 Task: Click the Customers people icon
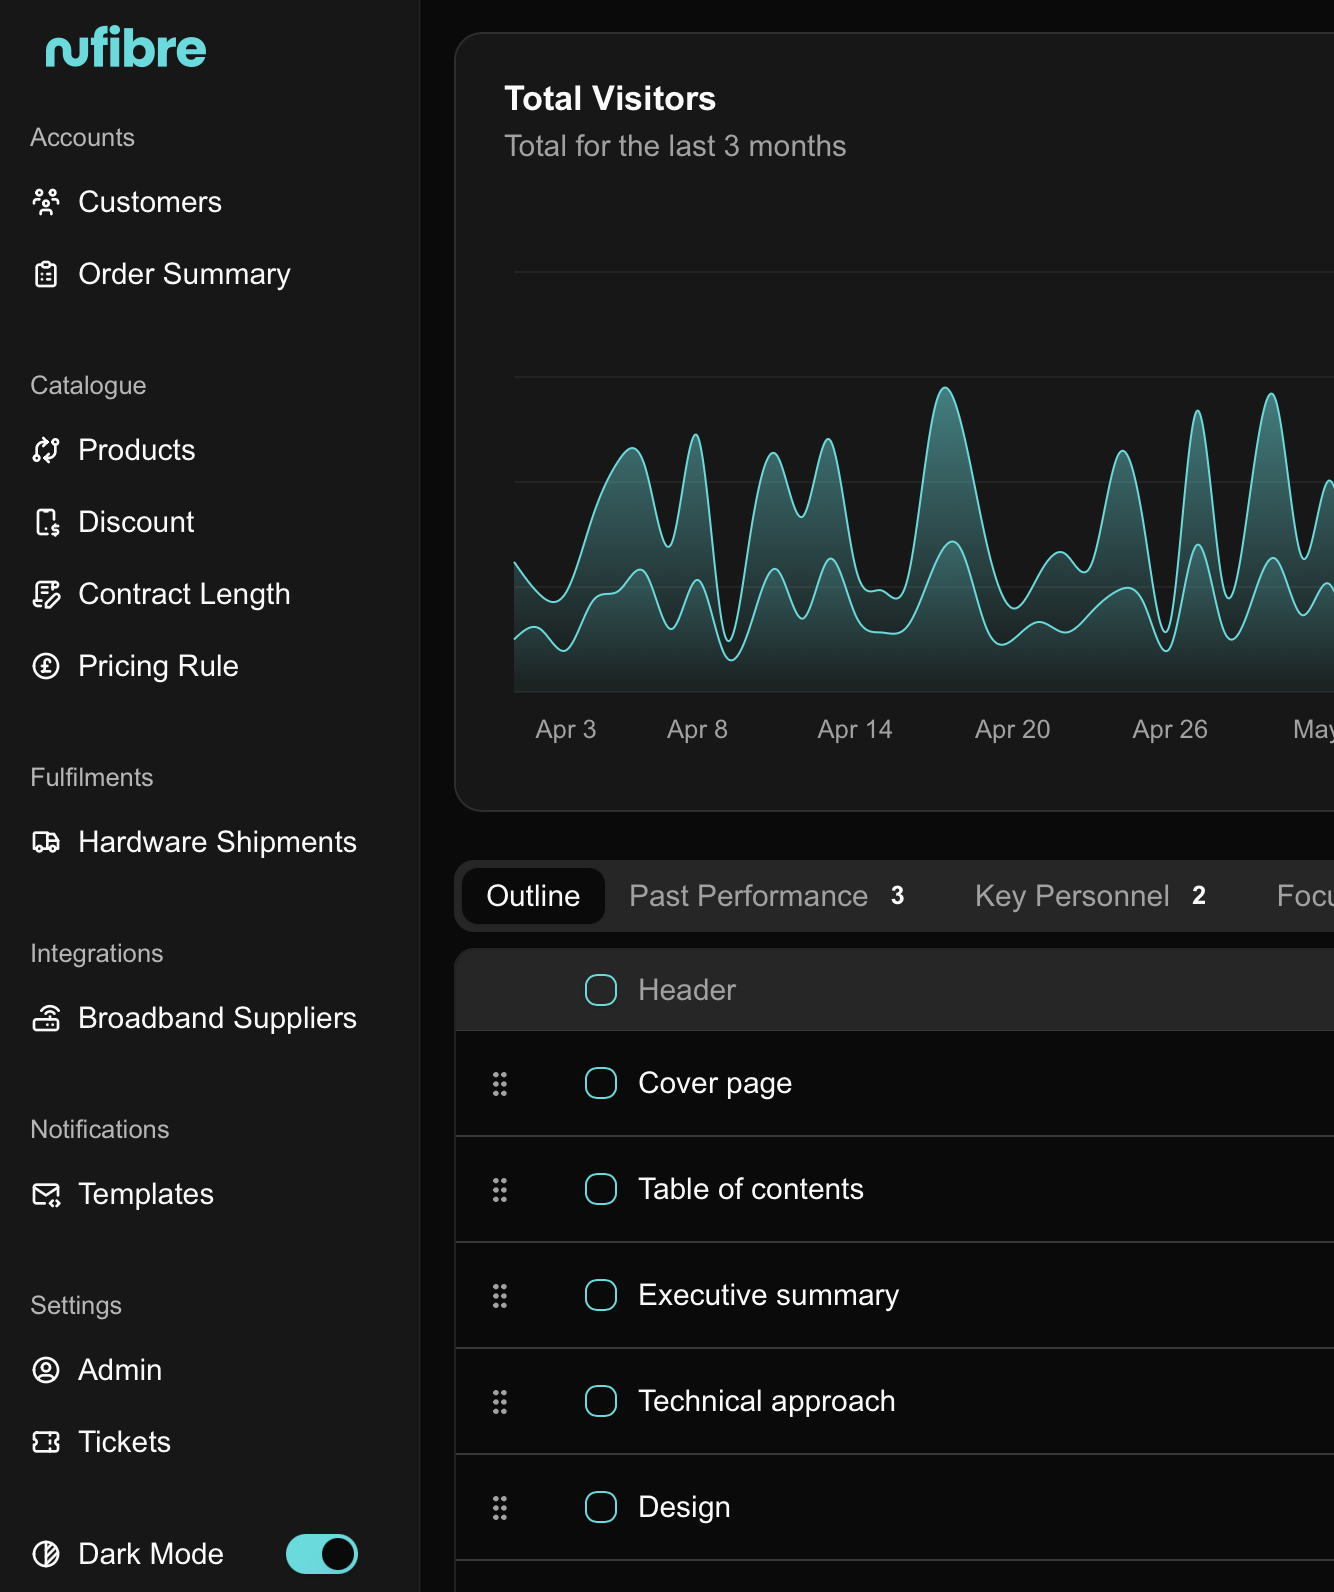coord(46,202)
